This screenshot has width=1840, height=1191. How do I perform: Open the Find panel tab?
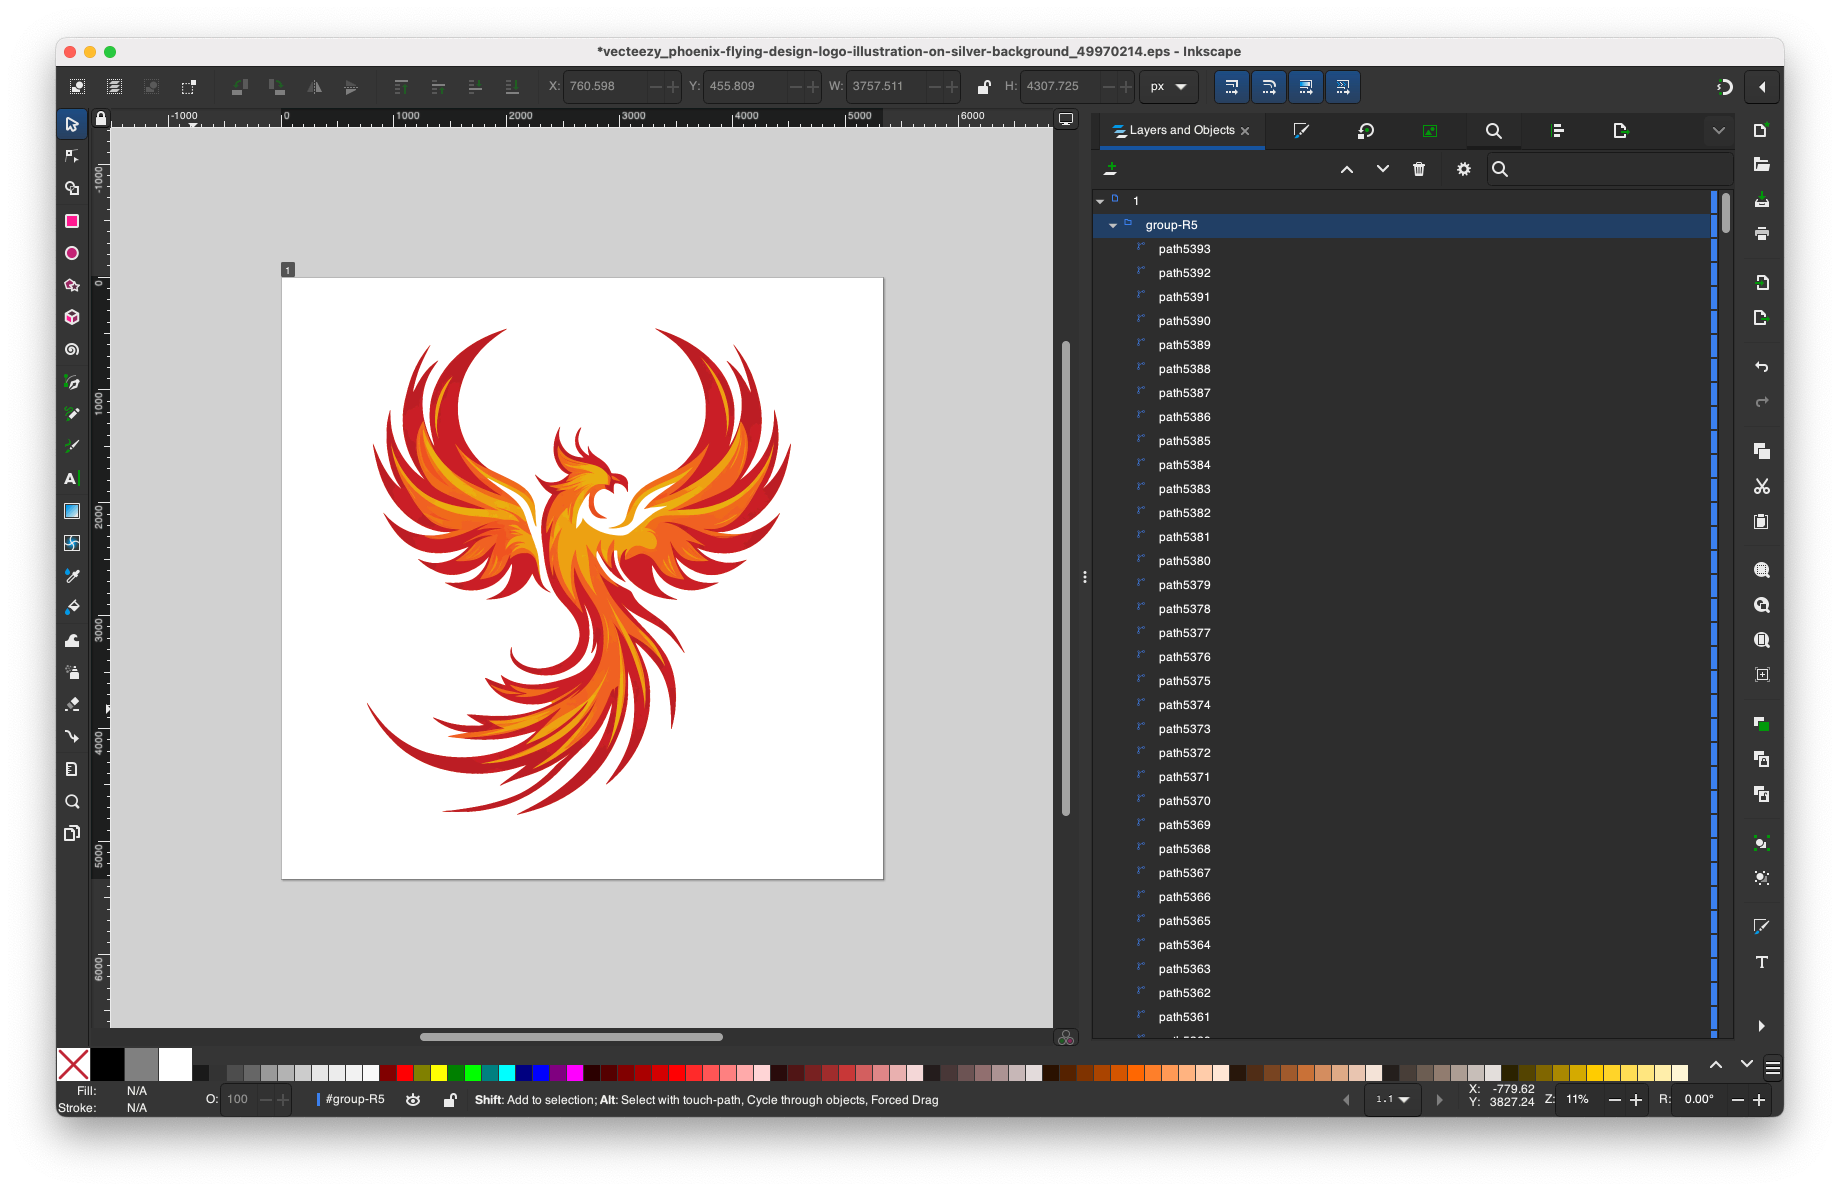[1493, 130]
